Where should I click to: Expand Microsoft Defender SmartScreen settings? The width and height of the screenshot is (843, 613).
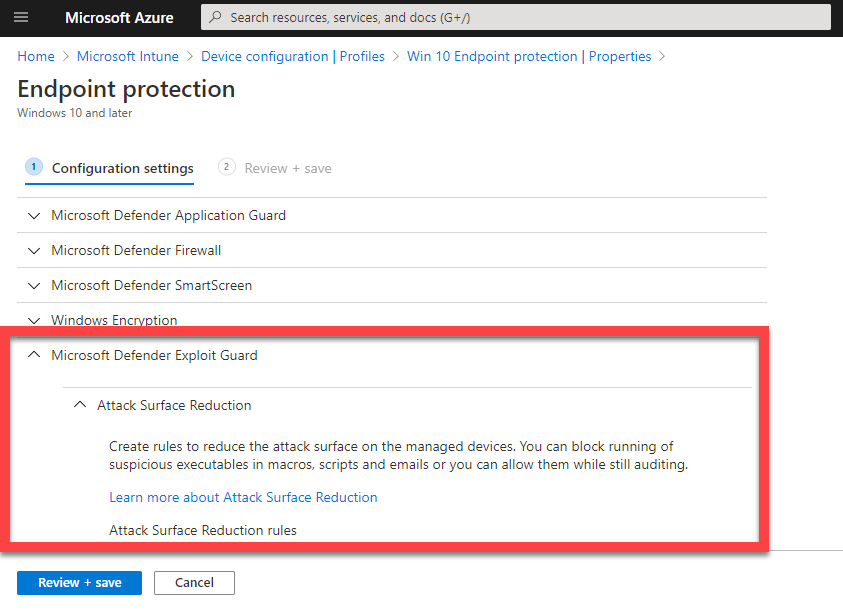point(151,285)
